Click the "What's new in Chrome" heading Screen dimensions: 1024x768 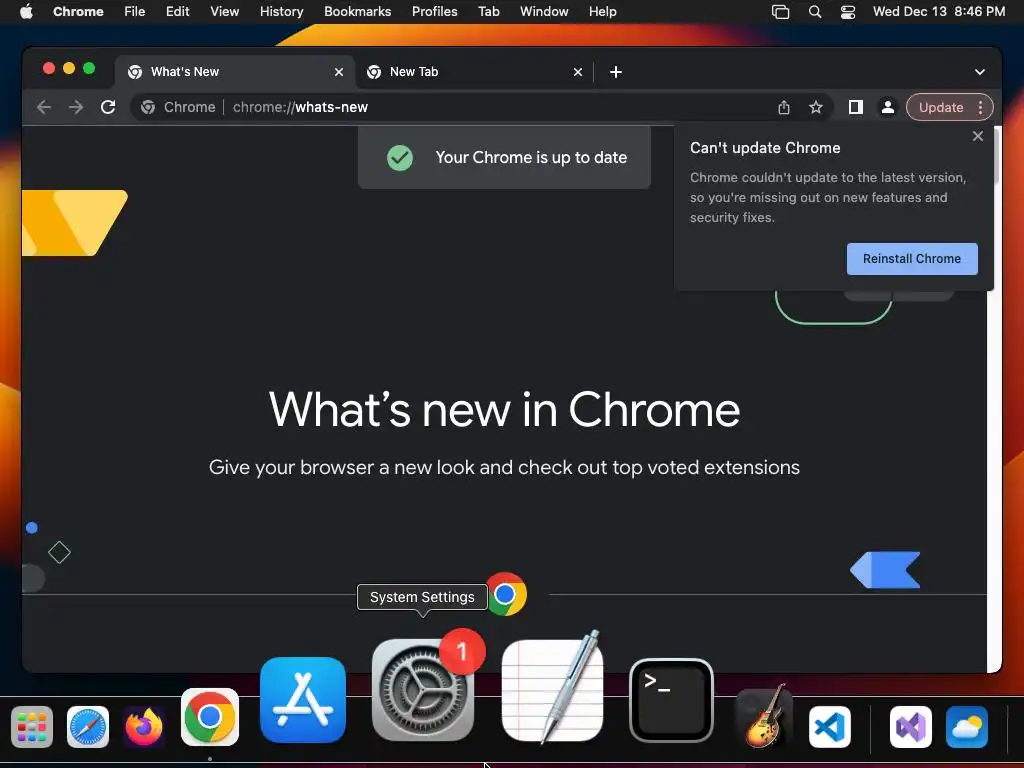(504, 409)
